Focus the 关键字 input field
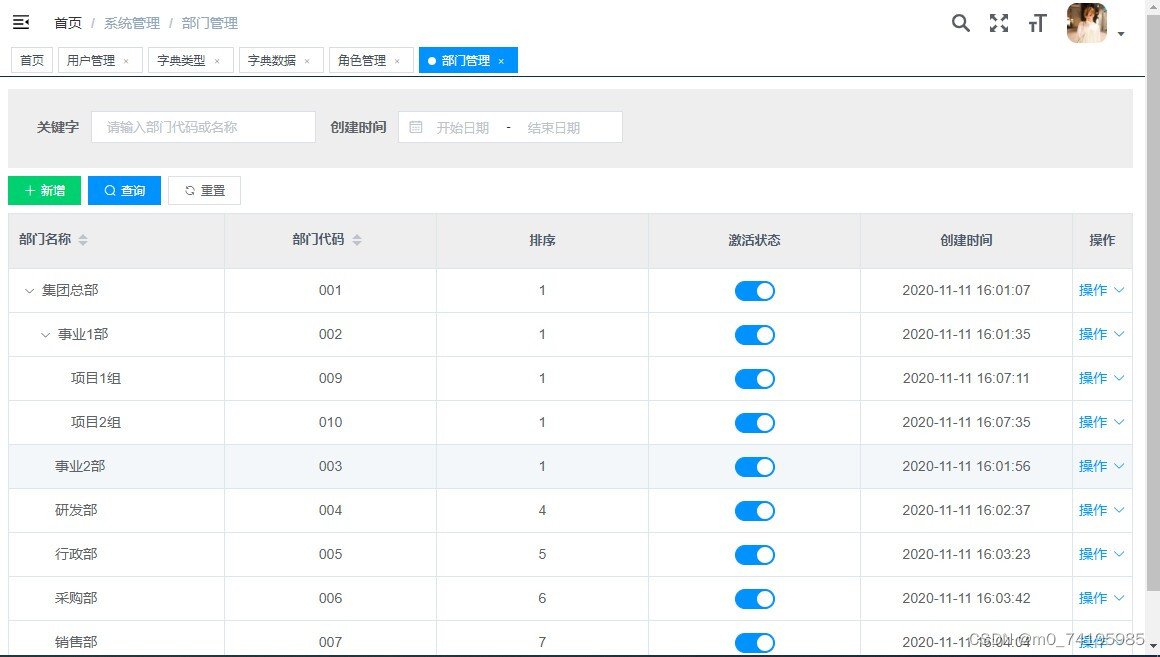Image resolution: width=1160 pixels, height=657 pixels. 203,127
